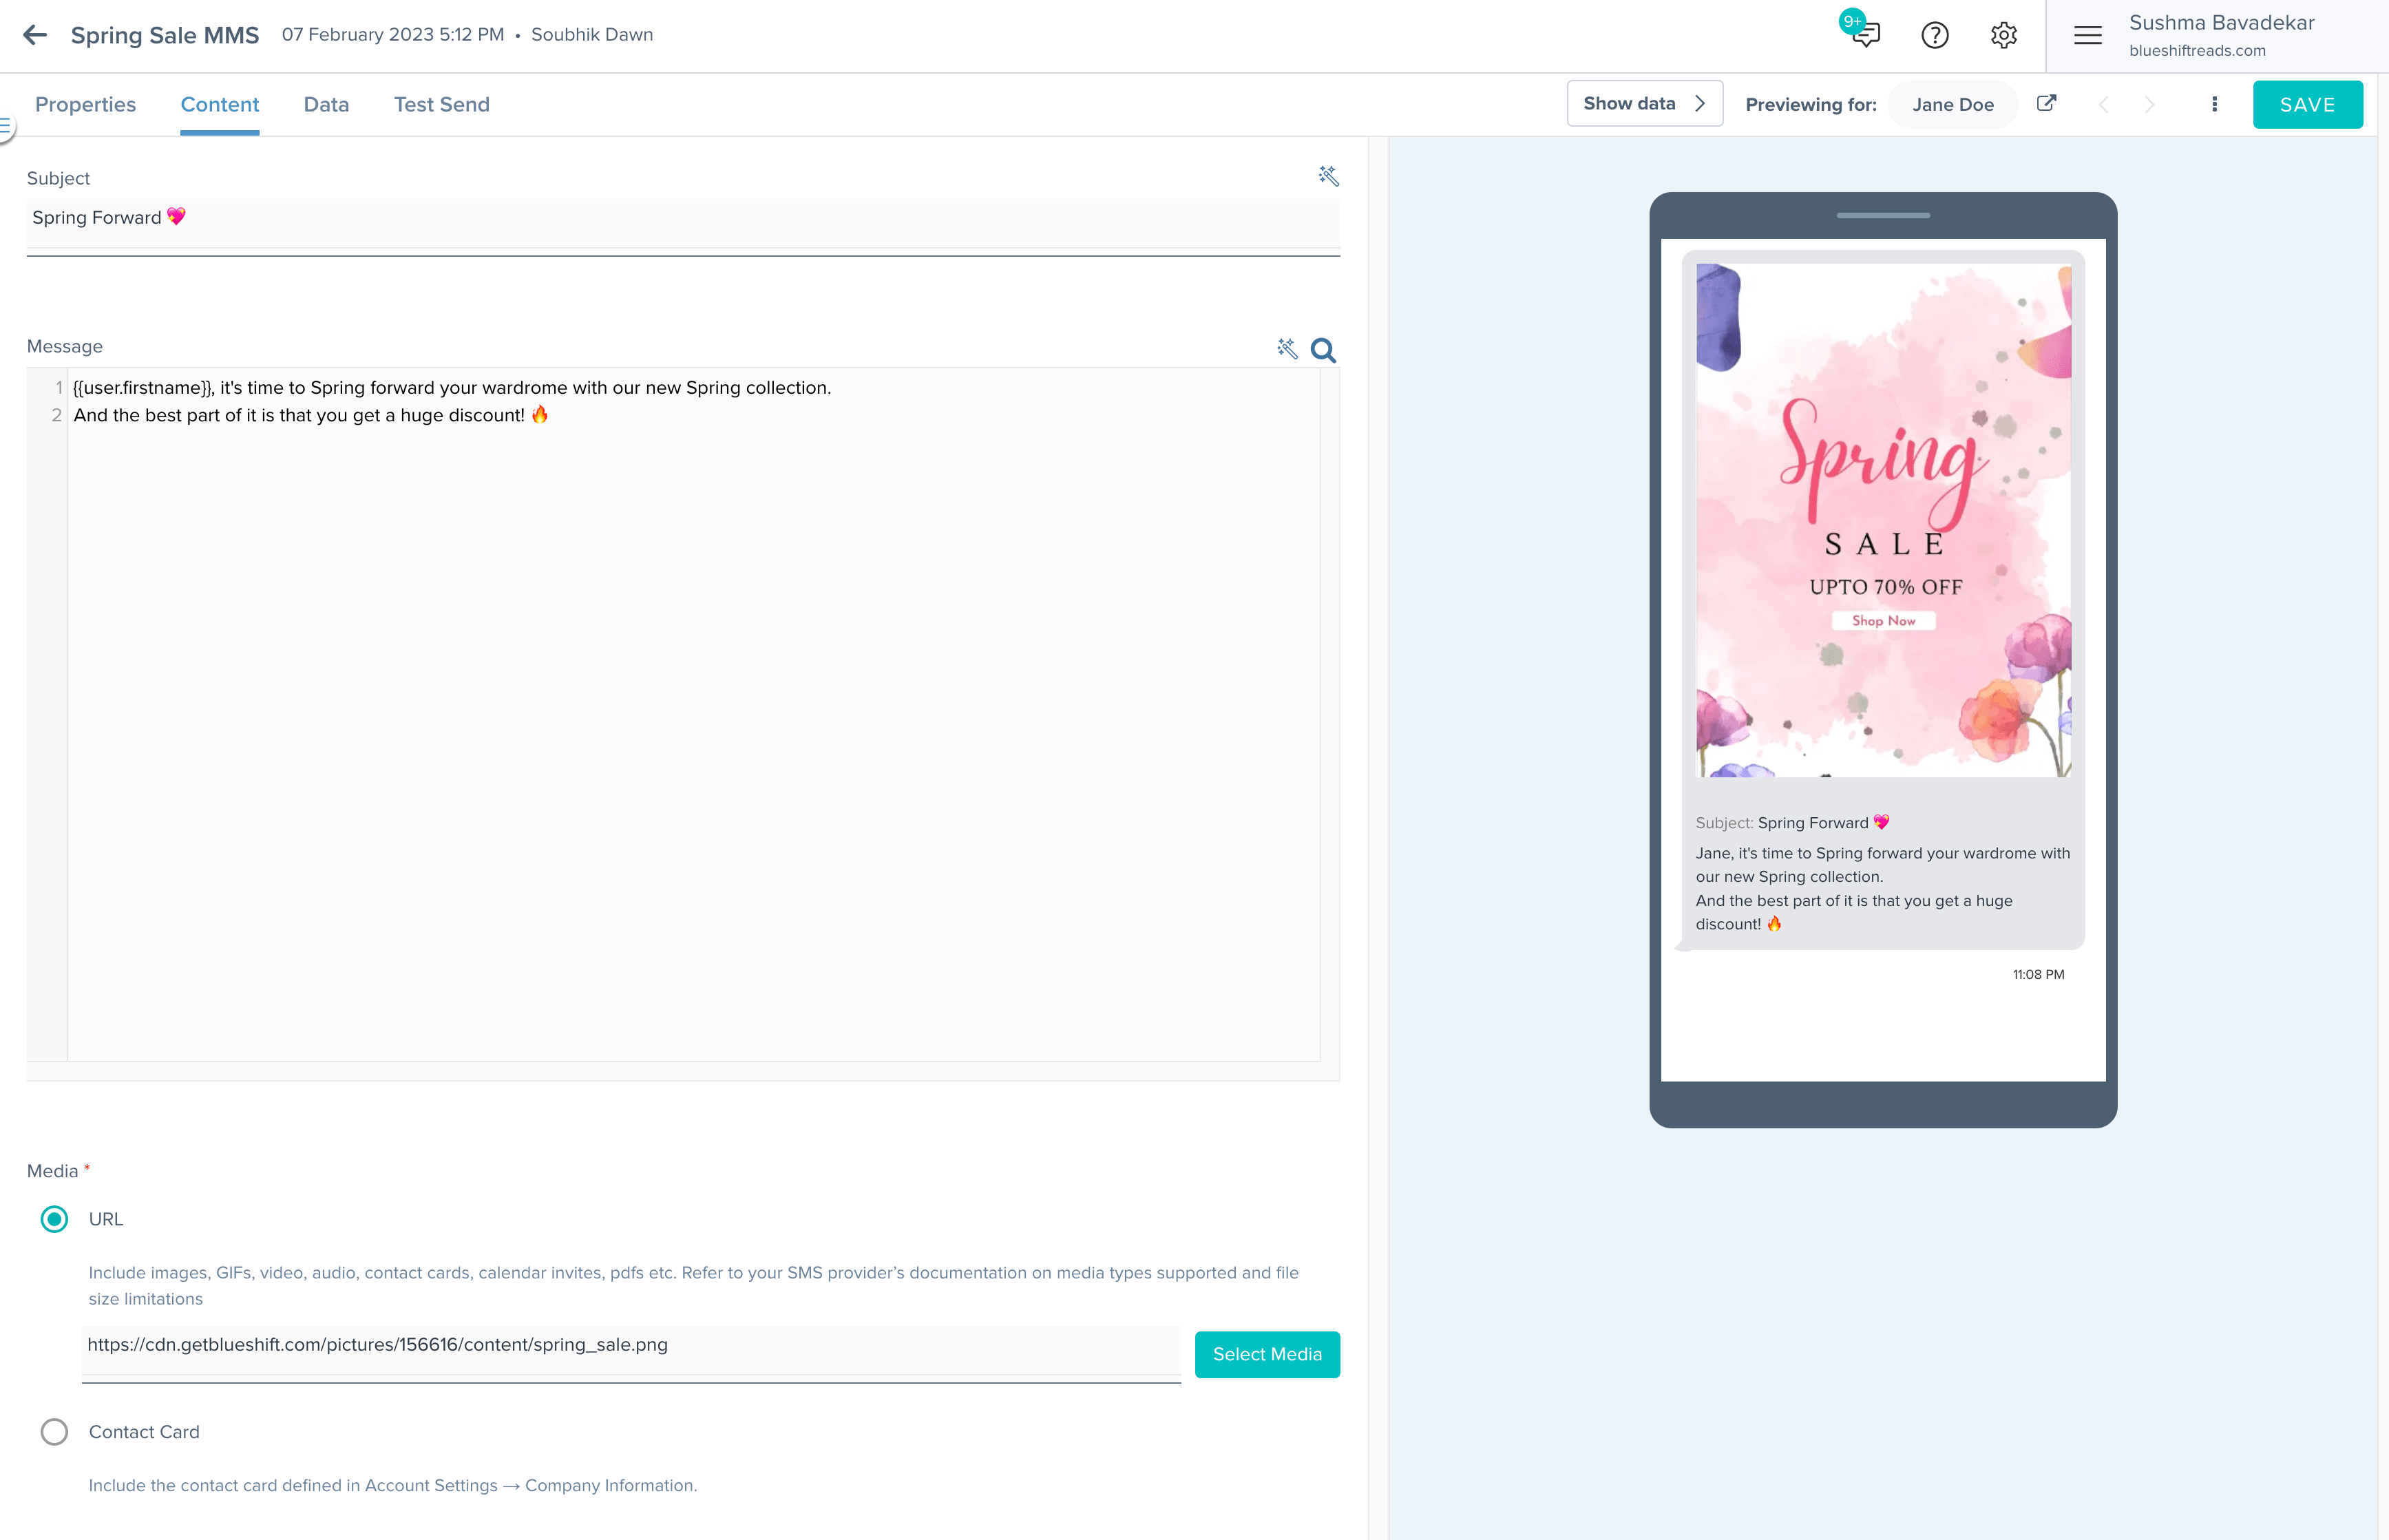The width and height of the screenshot is (2389, 1540).
Task: Click the Message magic wand icon
Action: (x=1287, y=348)
